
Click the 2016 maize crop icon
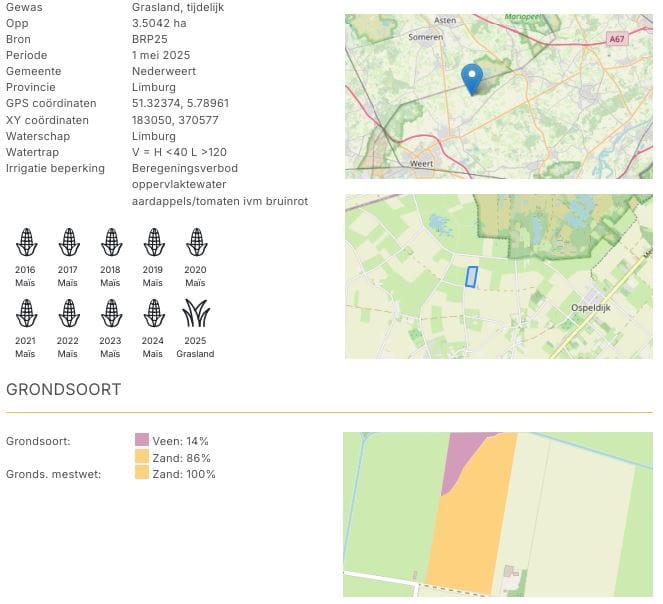pyautogui.click(x=25, y=242)
